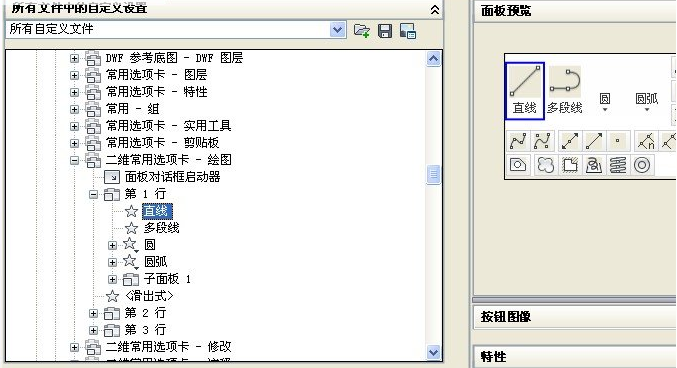The height and width of the screenshot is (368, 677).
Task: Click the 特性 pane header
Action: 575,357
